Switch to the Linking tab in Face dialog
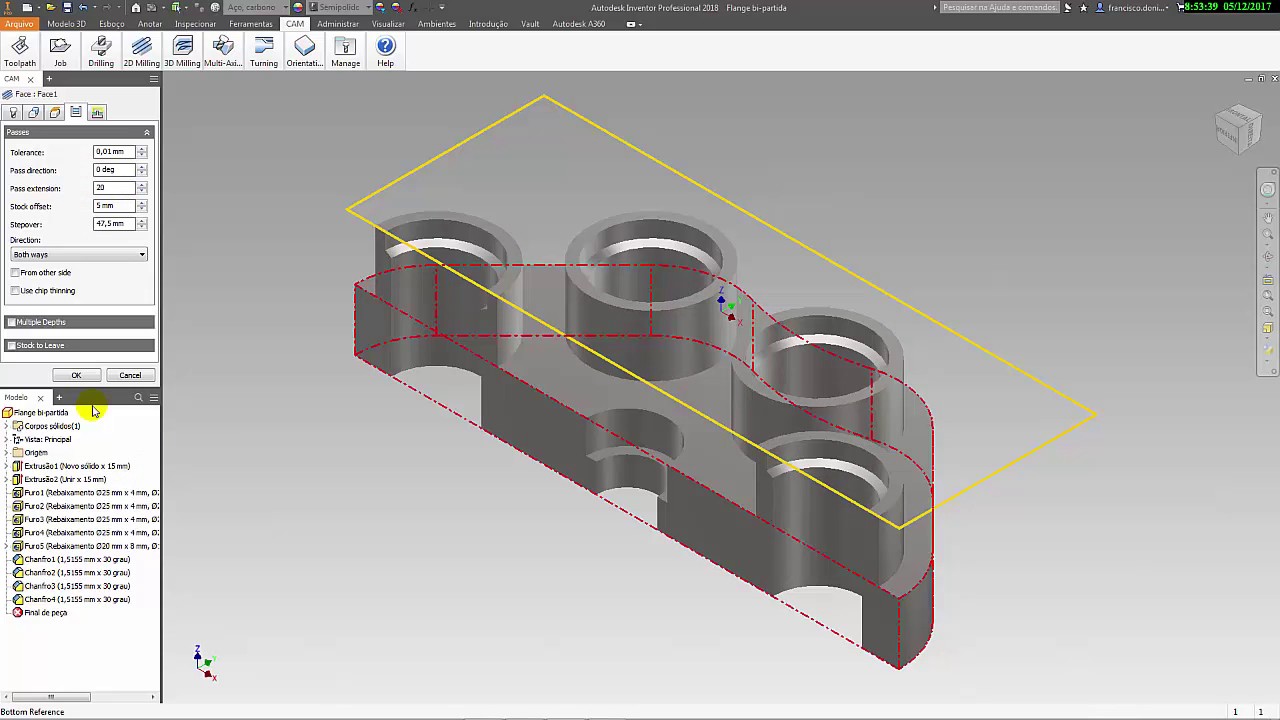 pos(97,113)
